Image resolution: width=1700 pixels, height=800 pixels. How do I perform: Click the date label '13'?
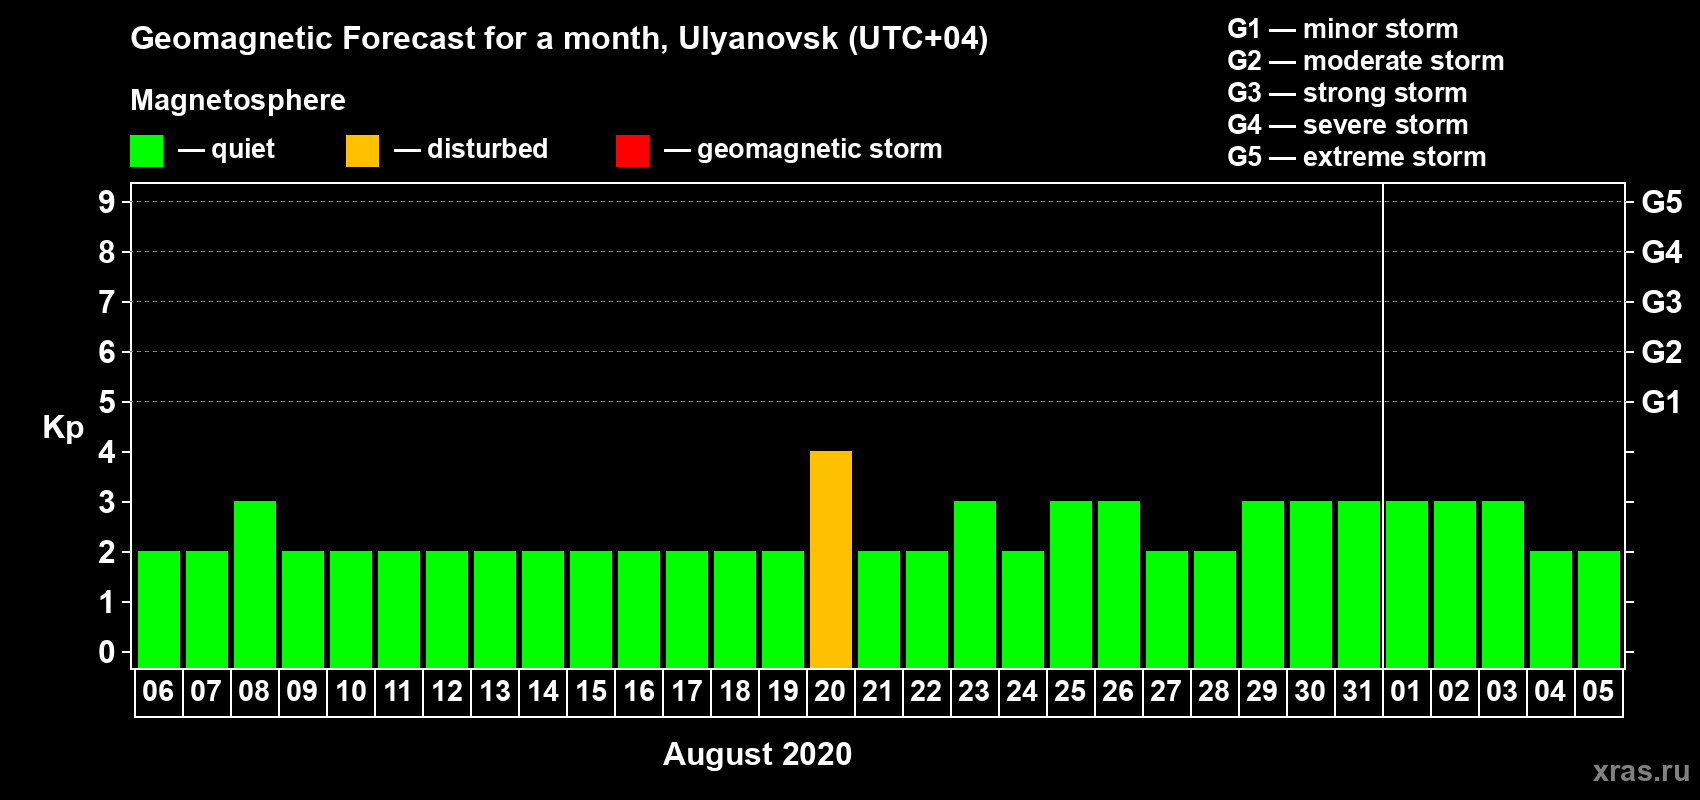[x=494, y=691]
